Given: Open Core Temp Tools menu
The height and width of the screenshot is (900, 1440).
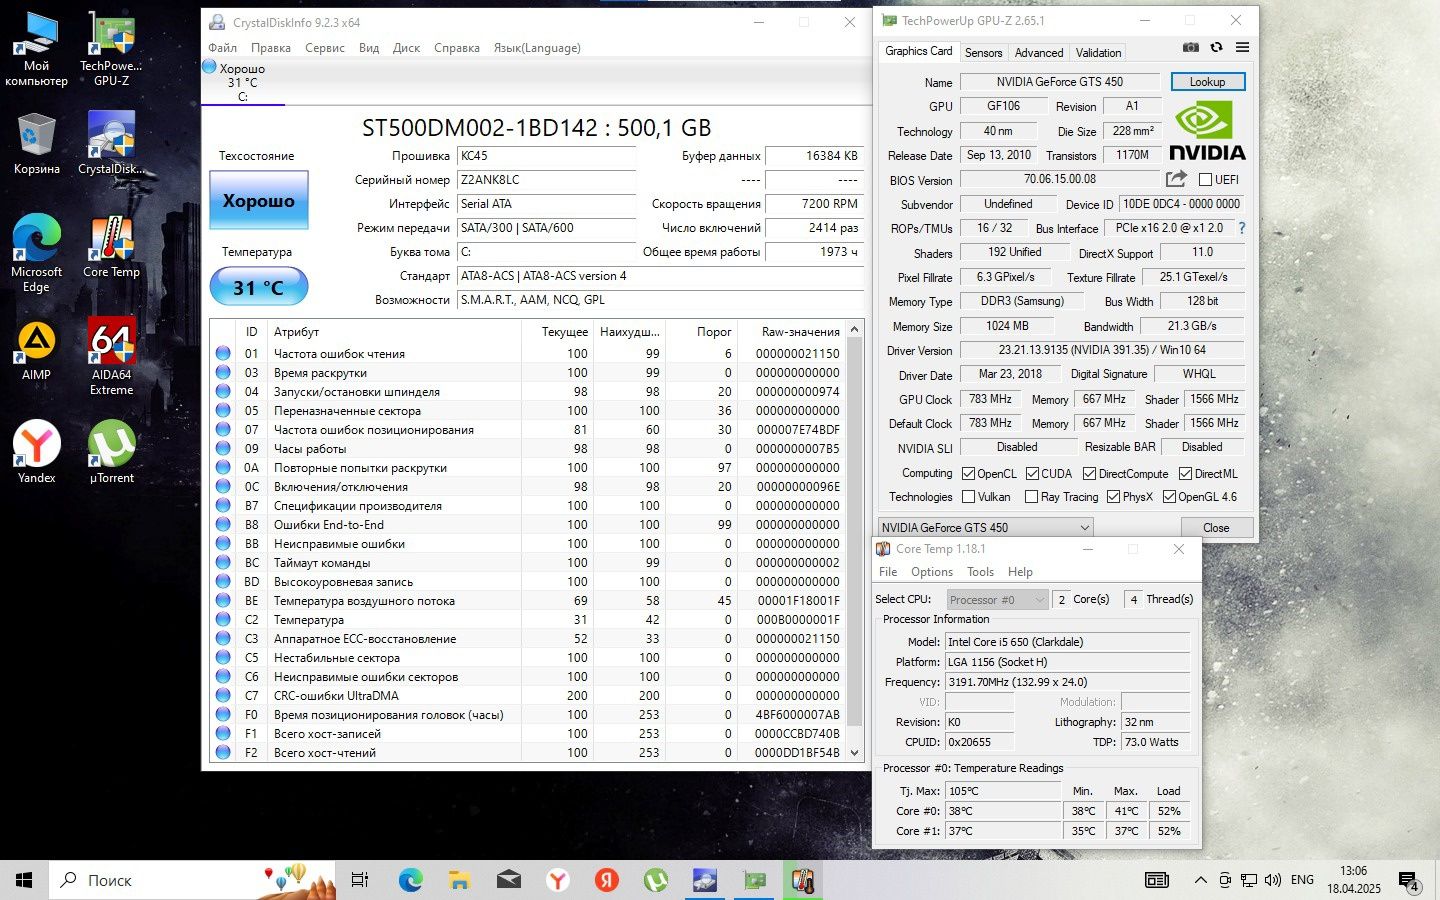Looking at the screenshot, I should [x=980, y=572].
